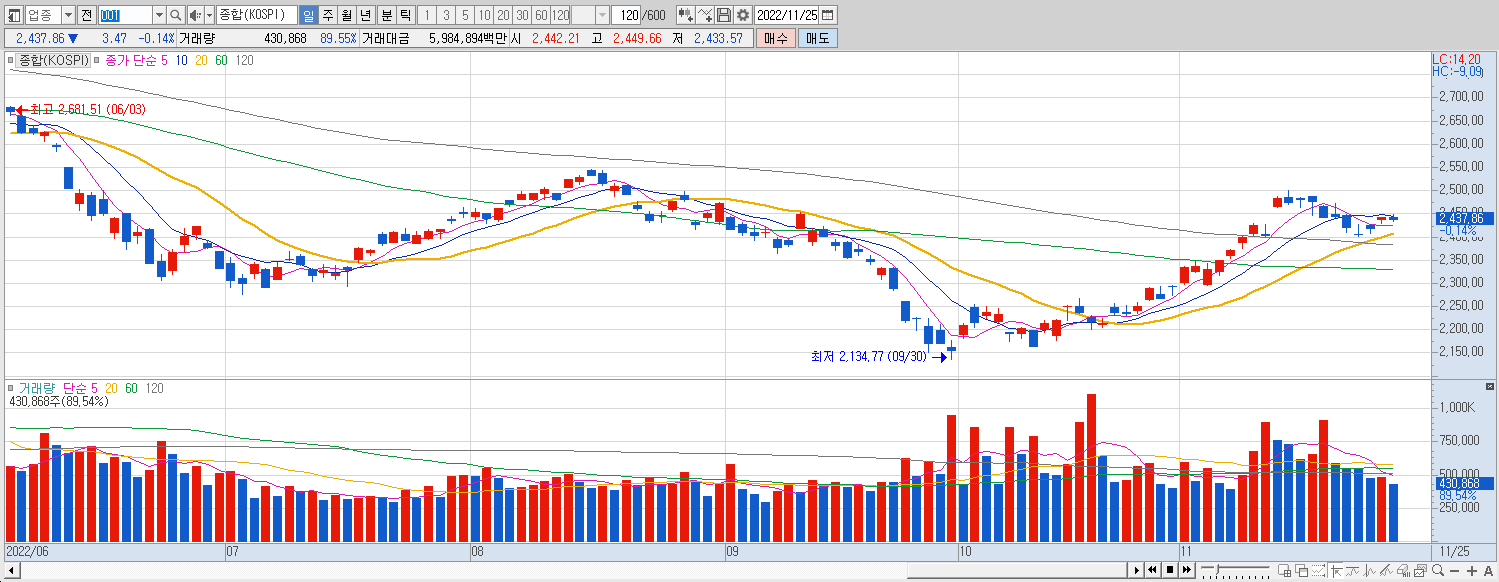
Task: Choose the 20 interval button
Action: pyautogui.click(x=503, y=15)
